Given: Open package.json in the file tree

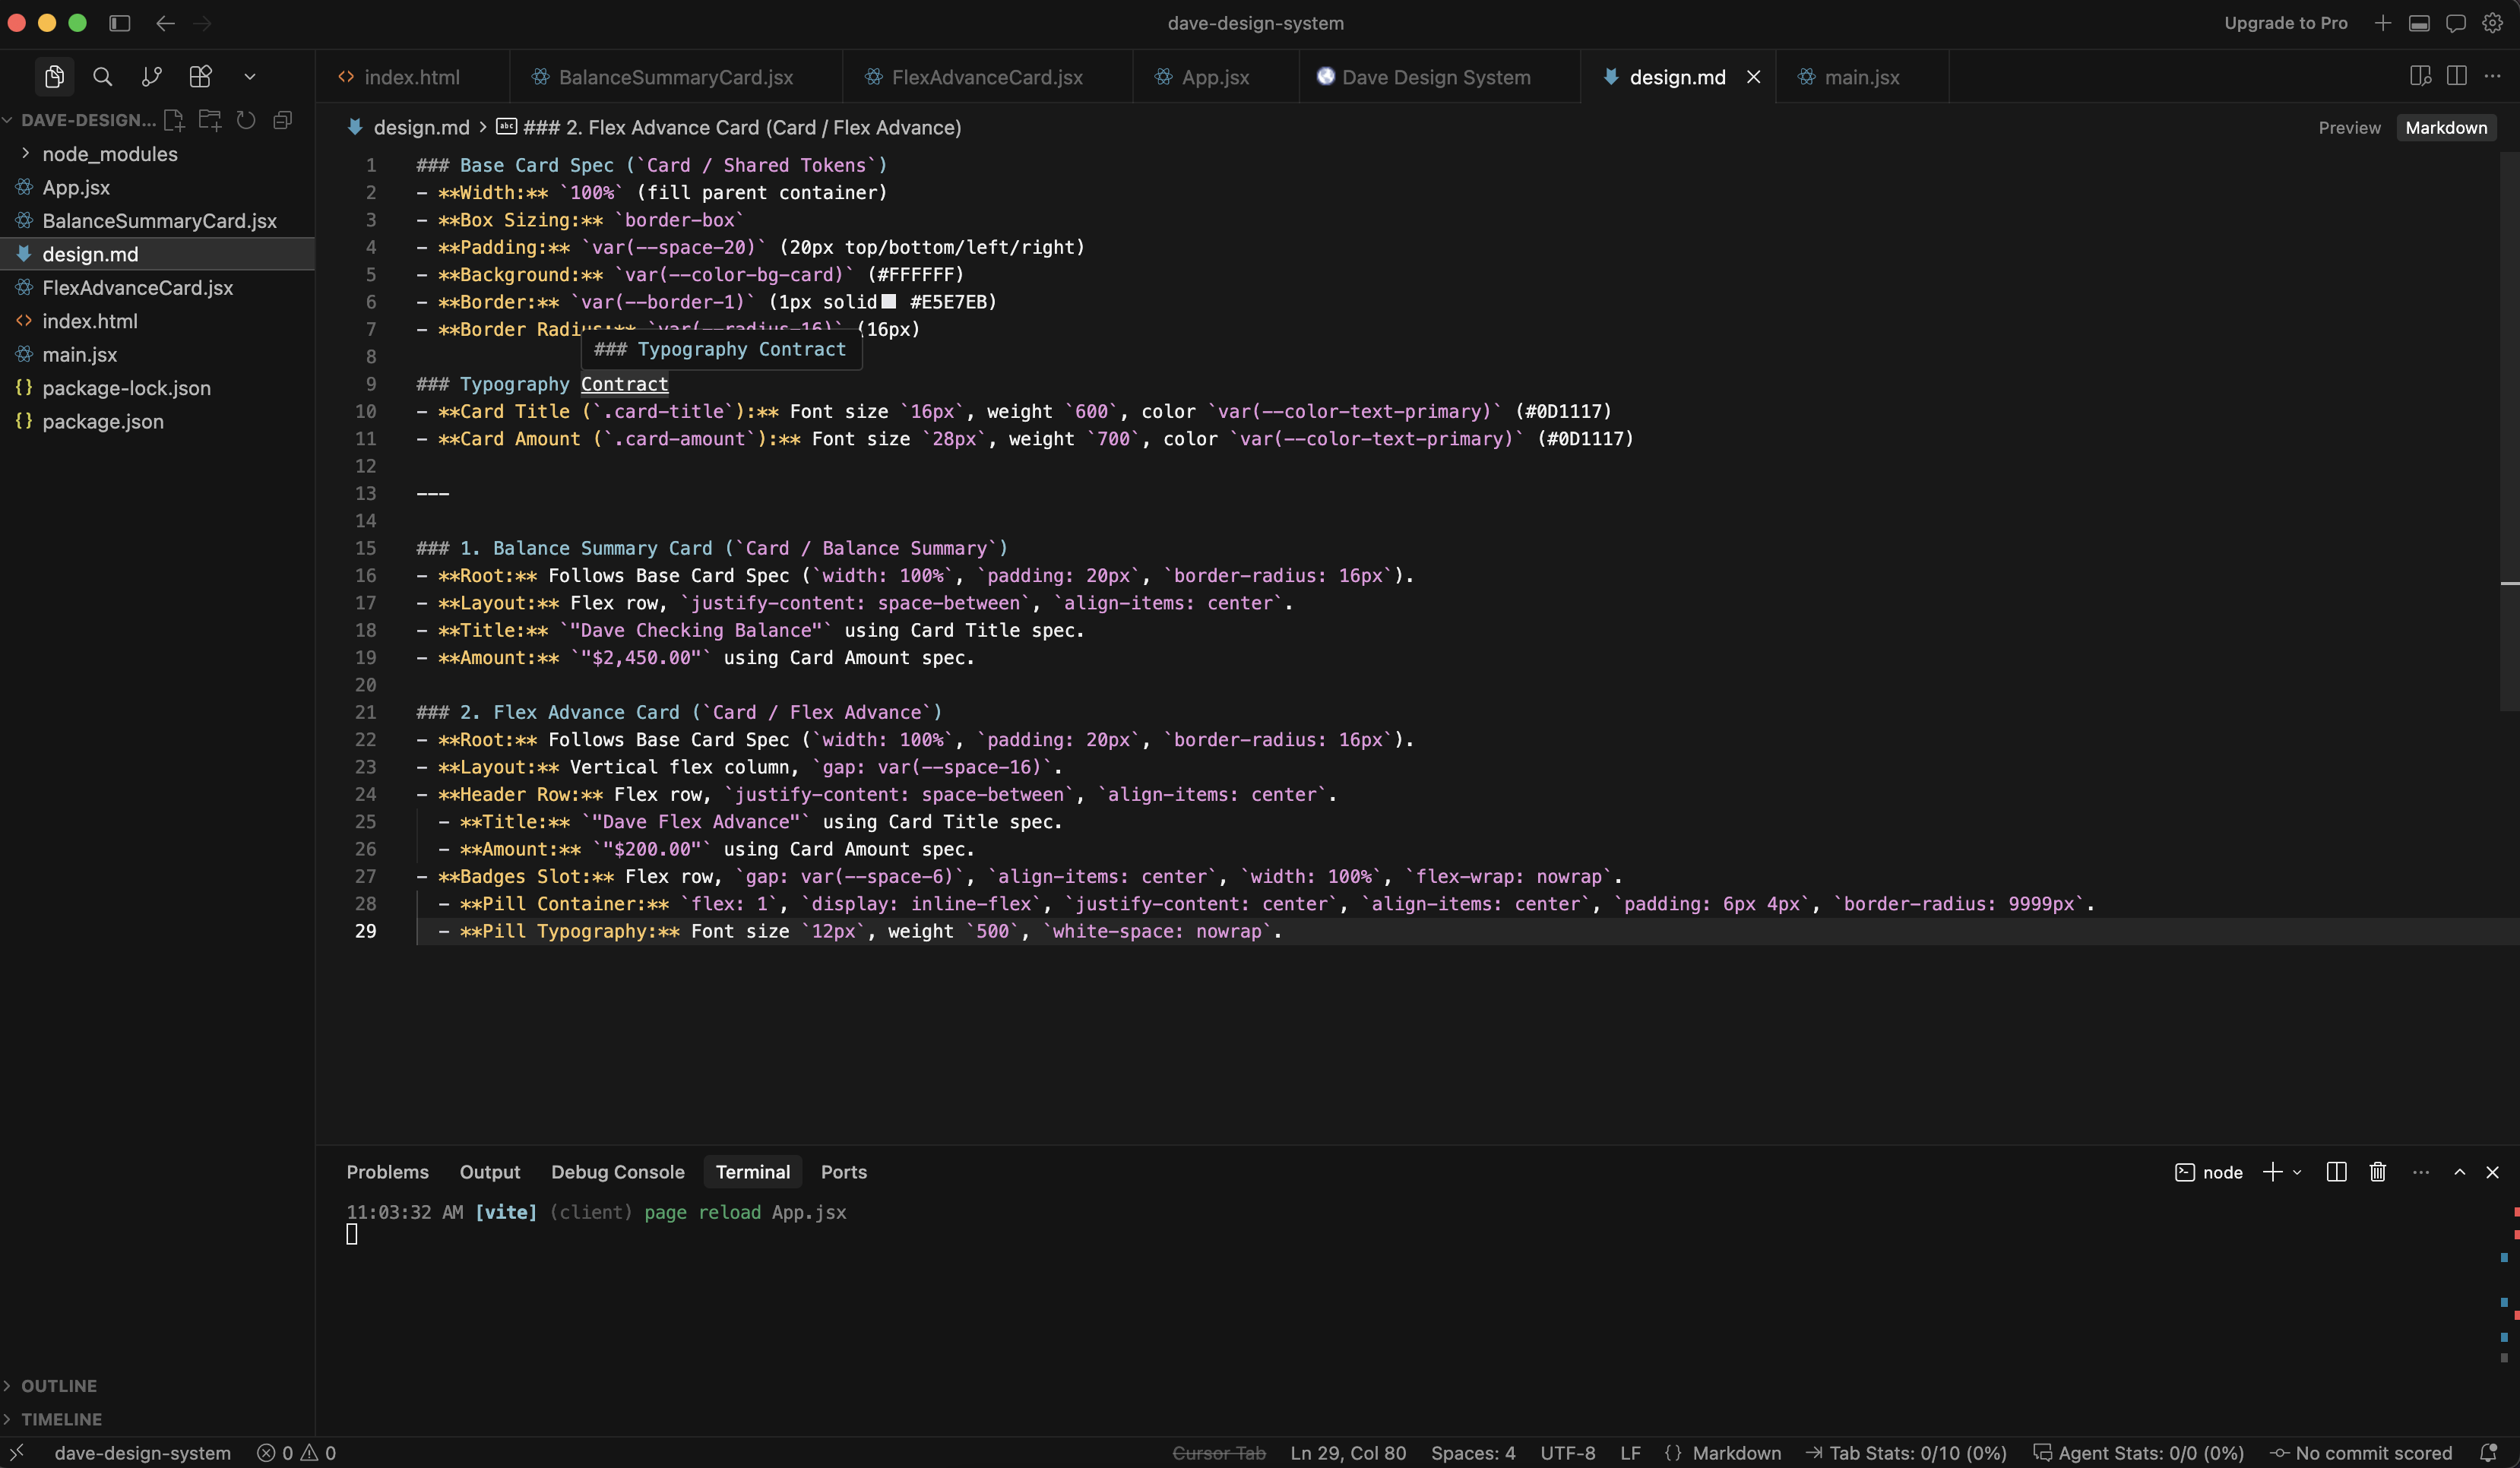Looking at the screenshot, I should pos(102,421).
